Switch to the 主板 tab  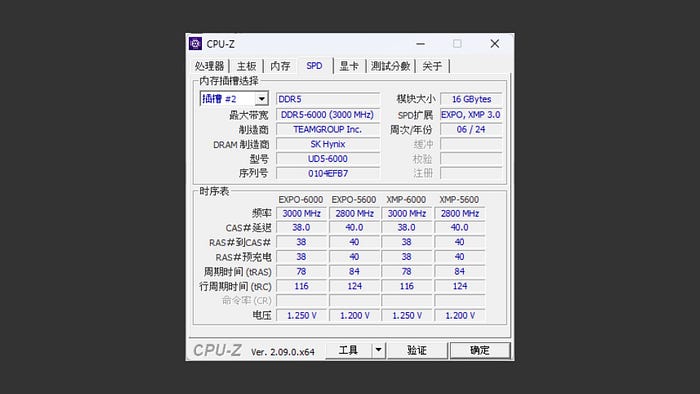point(246,66)
